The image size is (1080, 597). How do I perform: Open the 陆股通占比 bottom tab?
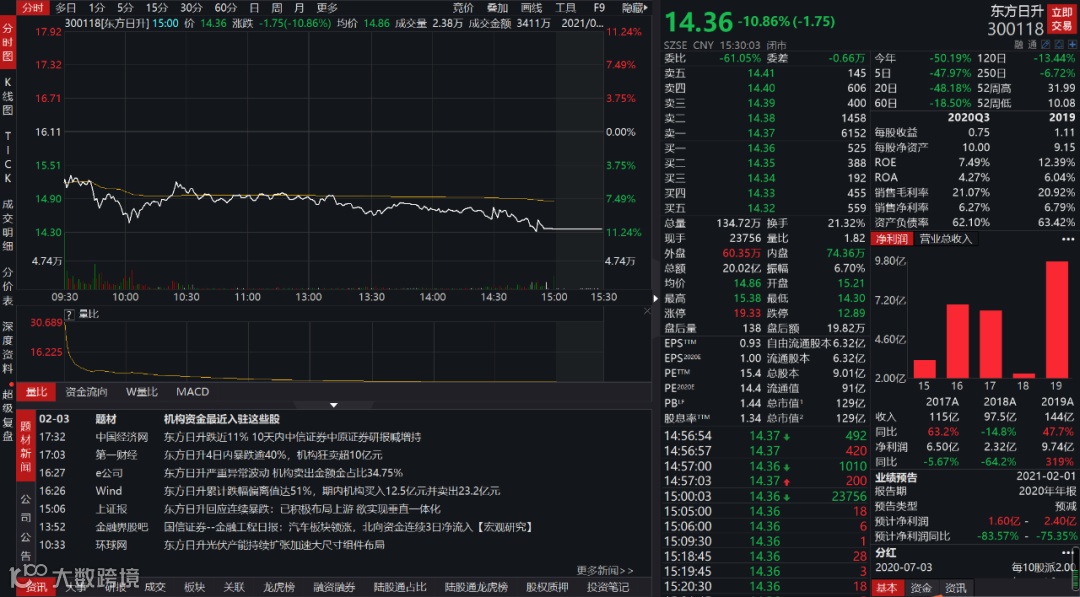click(x=400, y=587)
